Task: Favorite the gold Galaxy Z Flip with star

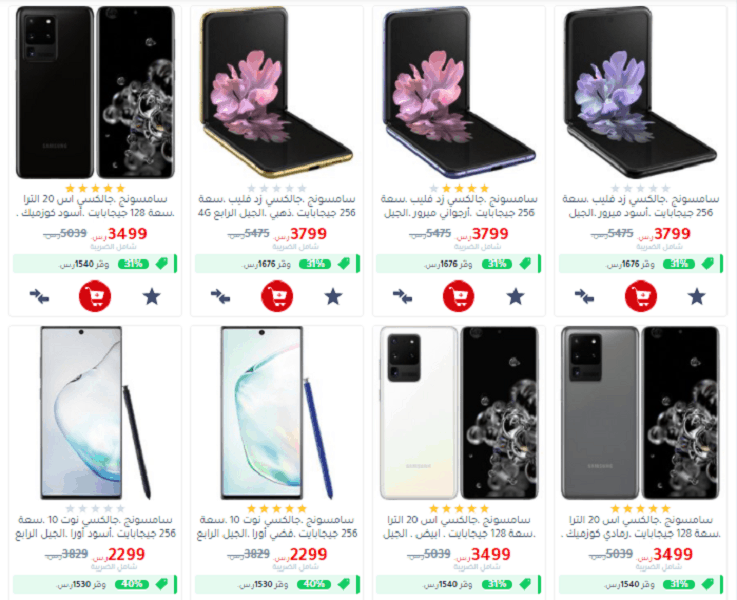Action: pyautogui.click(x=333, y=296)
